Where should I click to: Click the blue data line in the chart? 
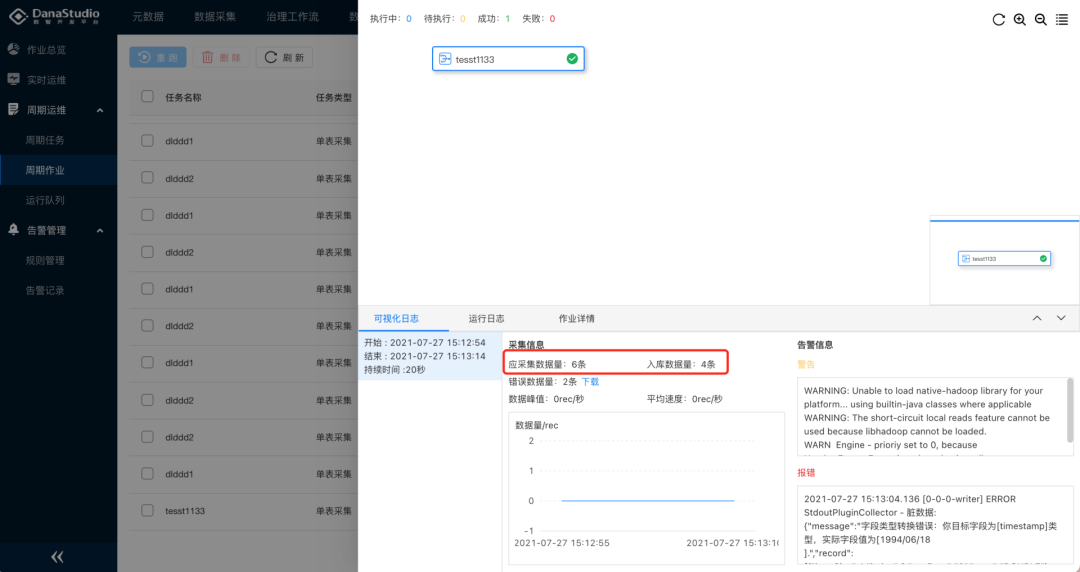(x=647, y=501)
